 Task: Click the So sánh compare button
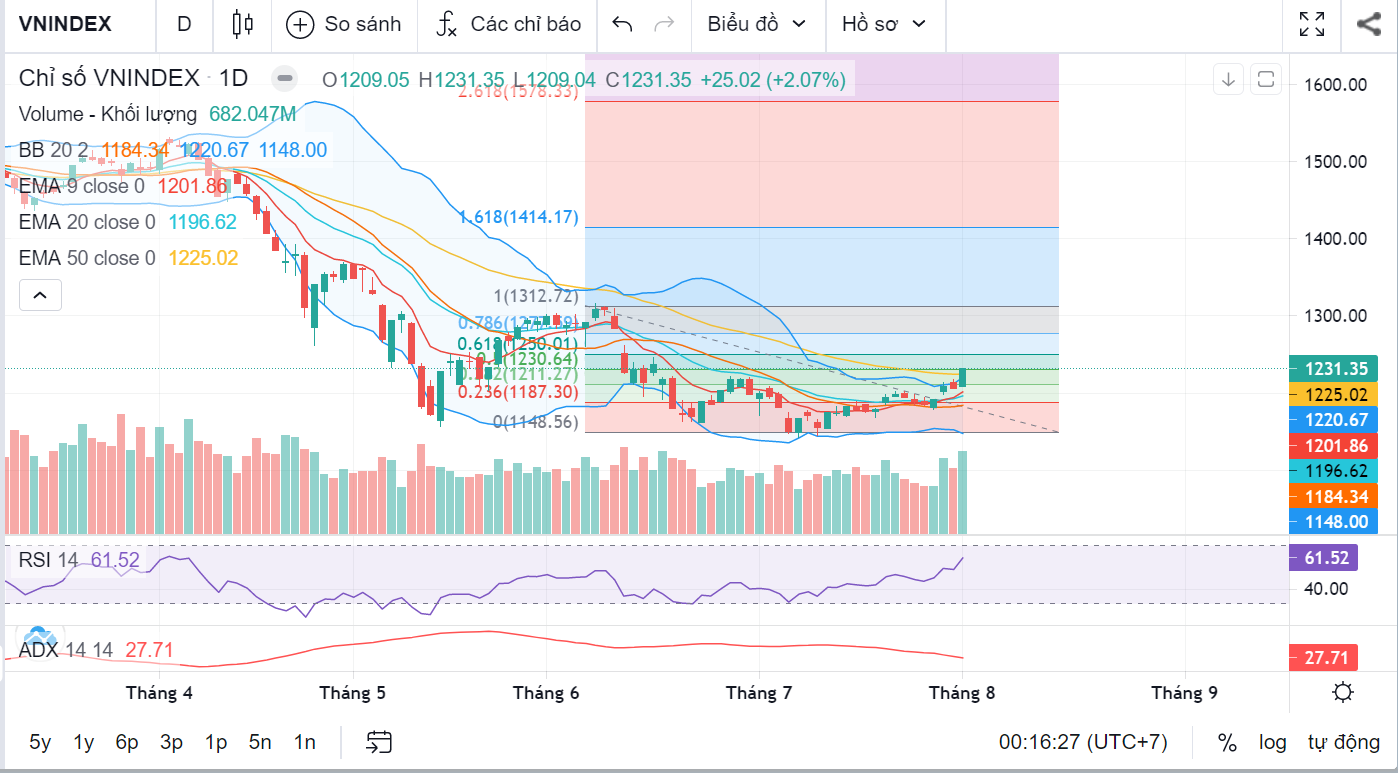click(344, 25)
